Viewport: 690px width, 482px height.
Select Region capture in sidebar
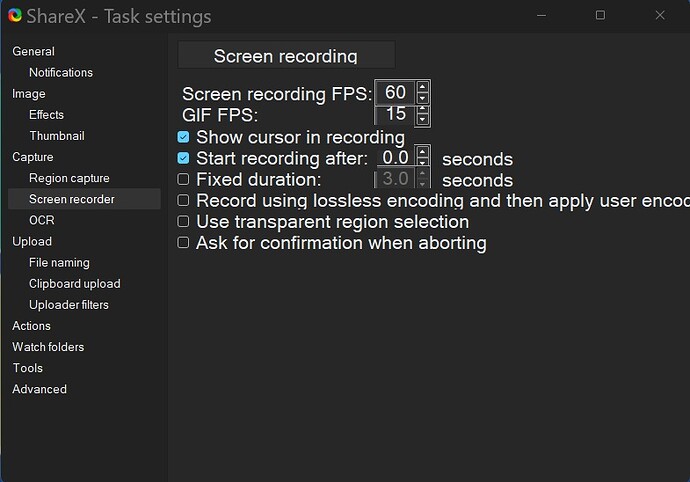[x=69, y=178]
